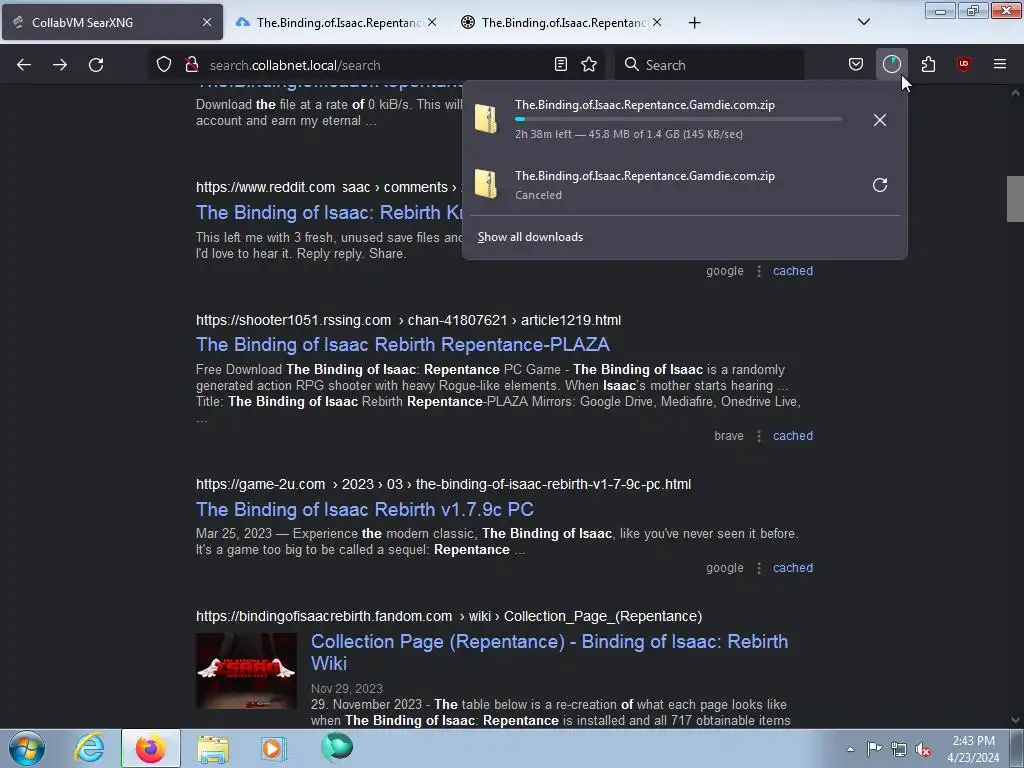Screen dimensions: 1024x768
Task: Go forward one page
Action: [60, 65]
